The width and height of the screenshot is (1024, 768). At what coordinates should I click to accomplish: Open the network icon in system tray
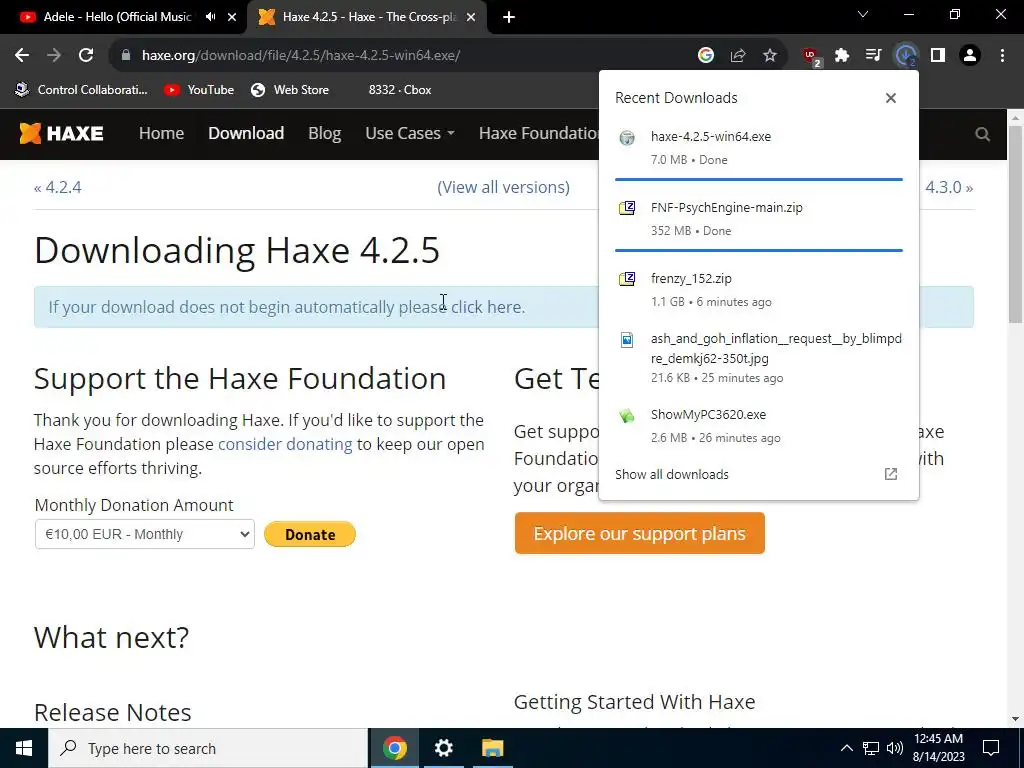(x=871, y=748)
